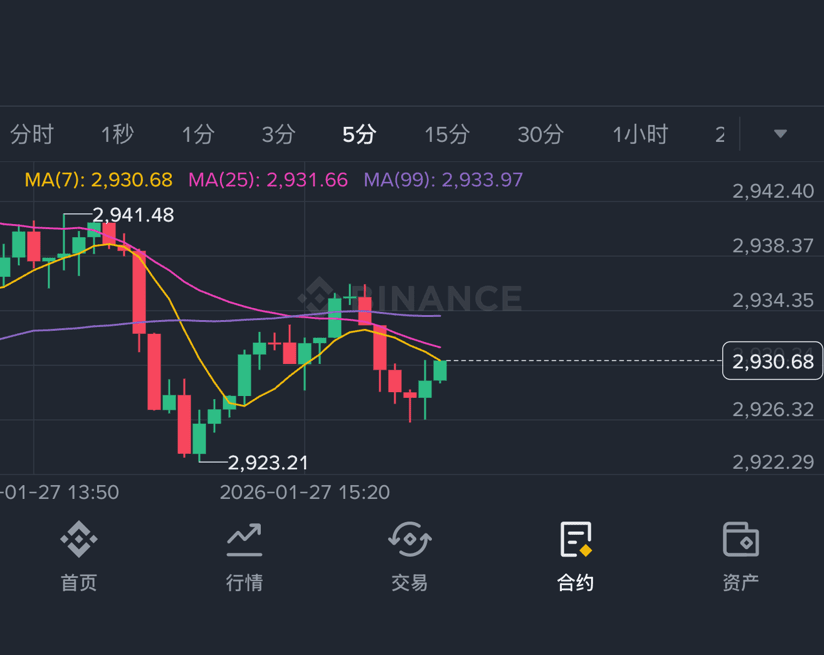Choose the 3分 chart interval
The height and width of the screenshot is (655, 824).
[279, 135]
